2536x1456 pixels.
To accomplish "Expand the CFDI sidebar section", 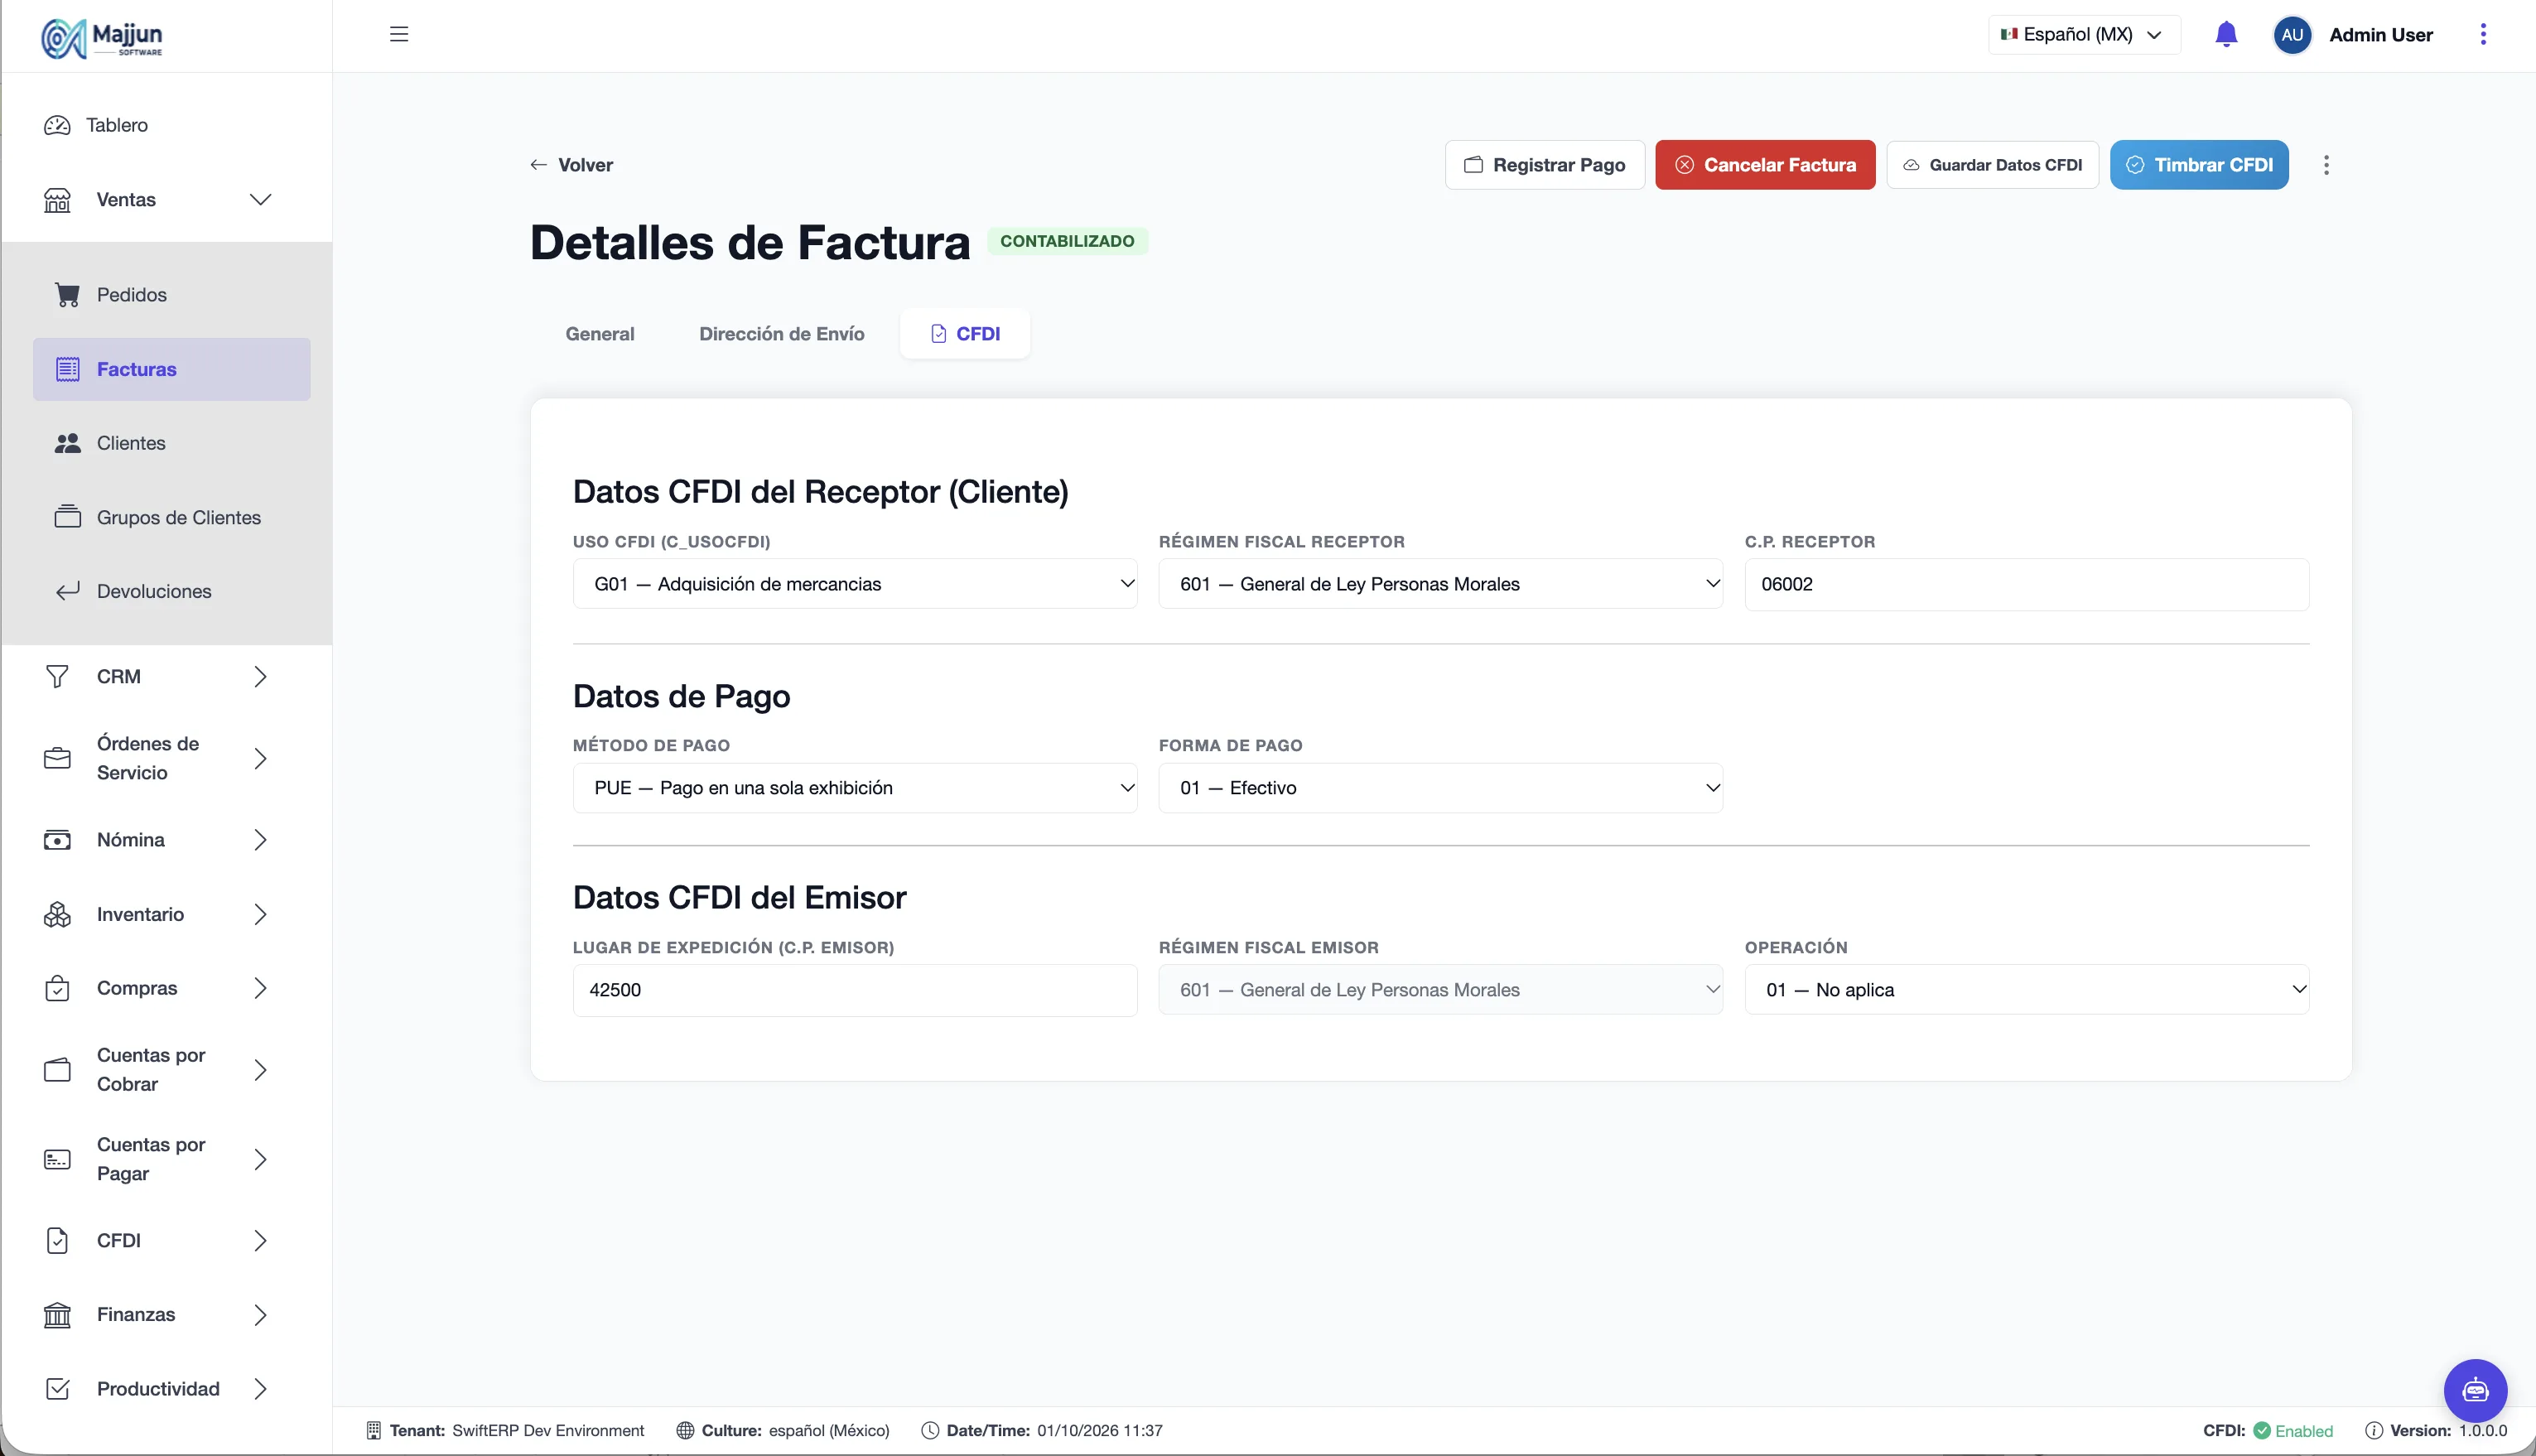I will point(166,1241).
